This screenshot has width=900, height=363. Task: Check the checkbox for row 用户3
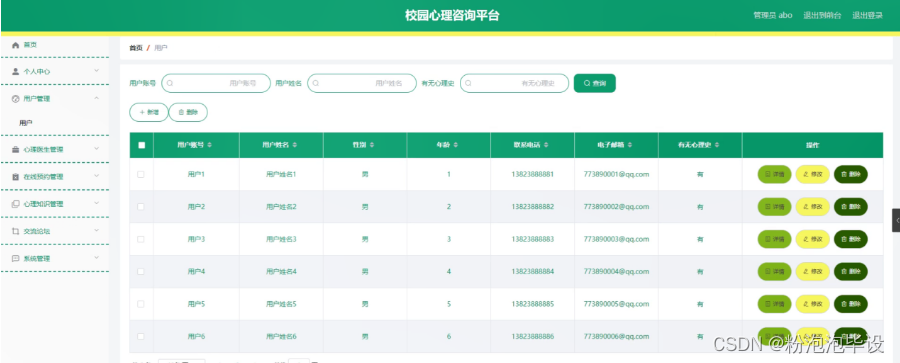coord(141,239)
